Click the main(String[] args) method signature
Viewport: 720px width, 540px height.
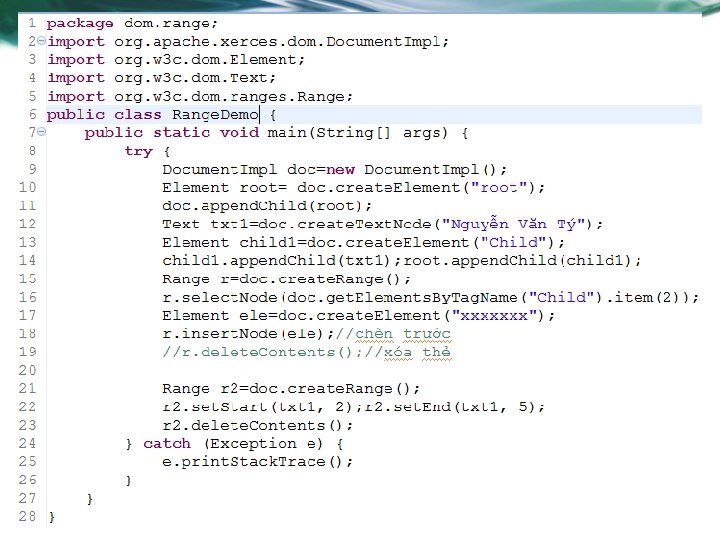357,133
